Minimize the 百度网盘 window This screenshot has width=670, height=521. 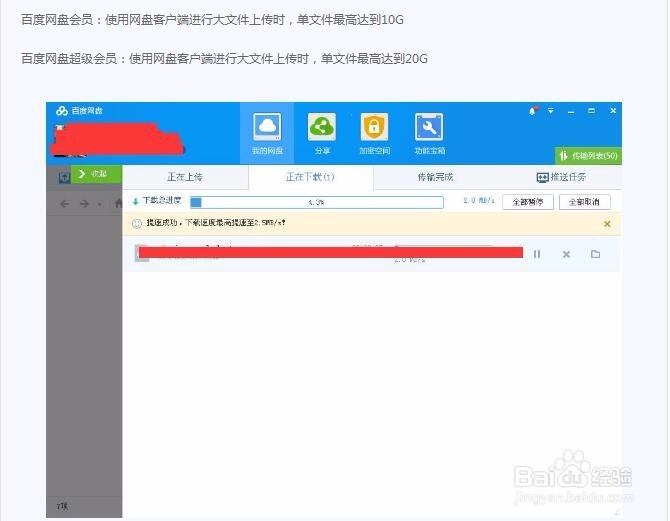(571, 111)
